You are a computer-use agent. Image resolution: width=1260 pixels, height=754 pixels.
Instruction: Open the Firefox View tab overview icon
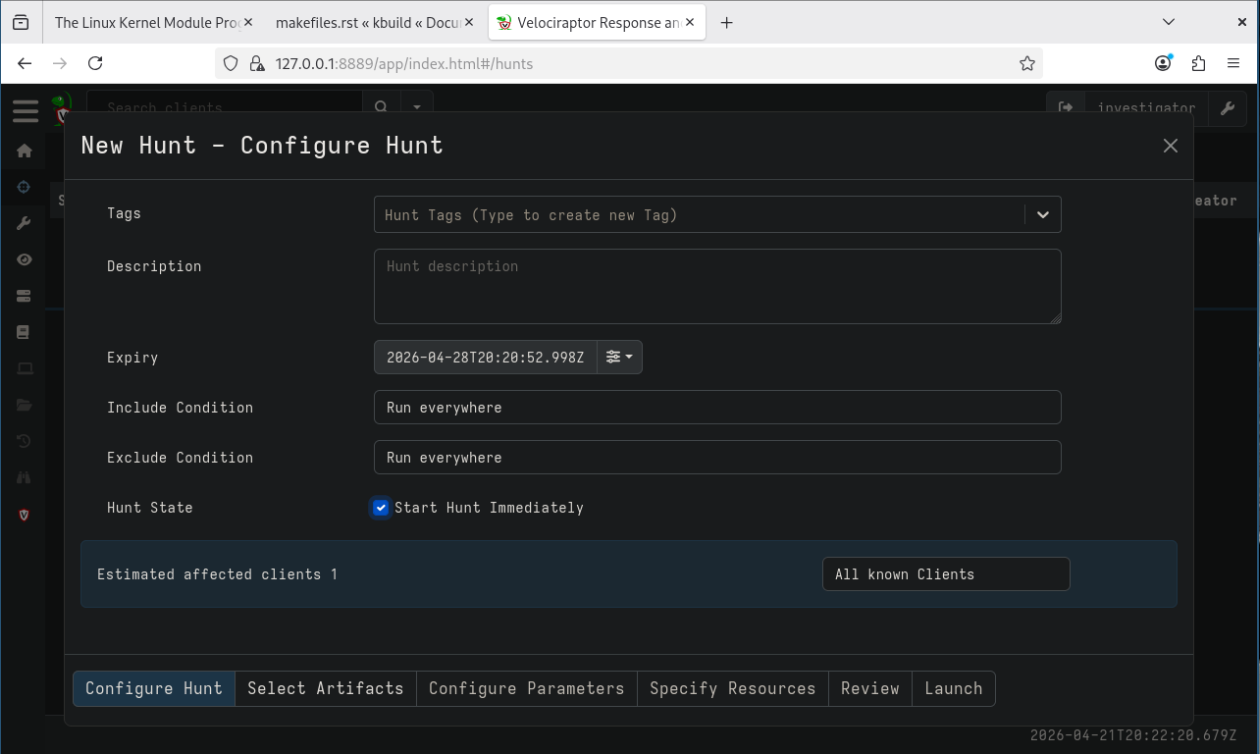coord(20,22)
